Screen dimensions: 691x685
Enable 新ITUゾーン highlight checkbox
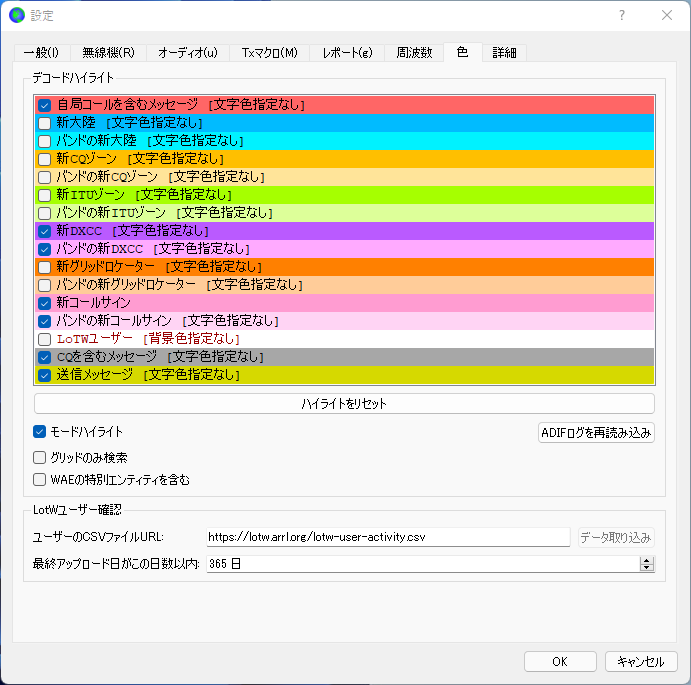tap(45, 195)
